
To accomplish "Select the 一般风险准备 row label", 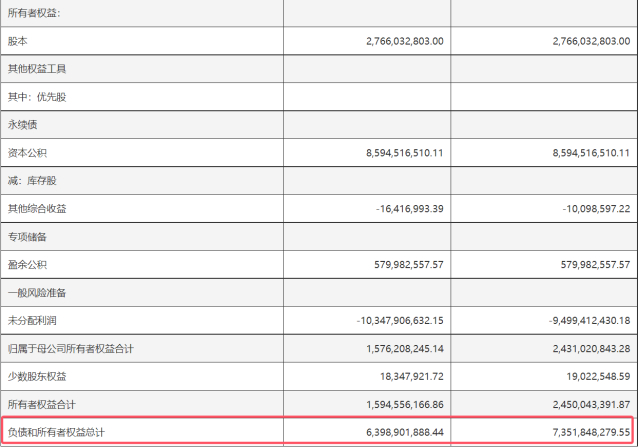I will [35, 293].
